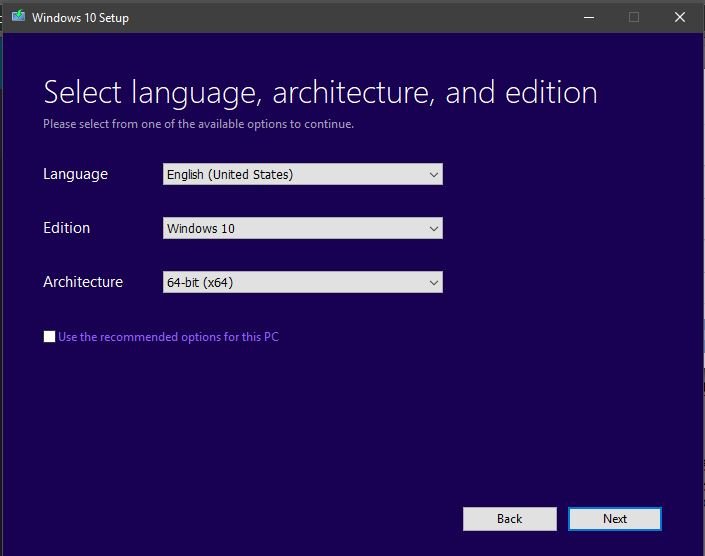Click the Back button
Image resolution: width=705 pixels, height=556 pixels.
click(x=509, y=519)
